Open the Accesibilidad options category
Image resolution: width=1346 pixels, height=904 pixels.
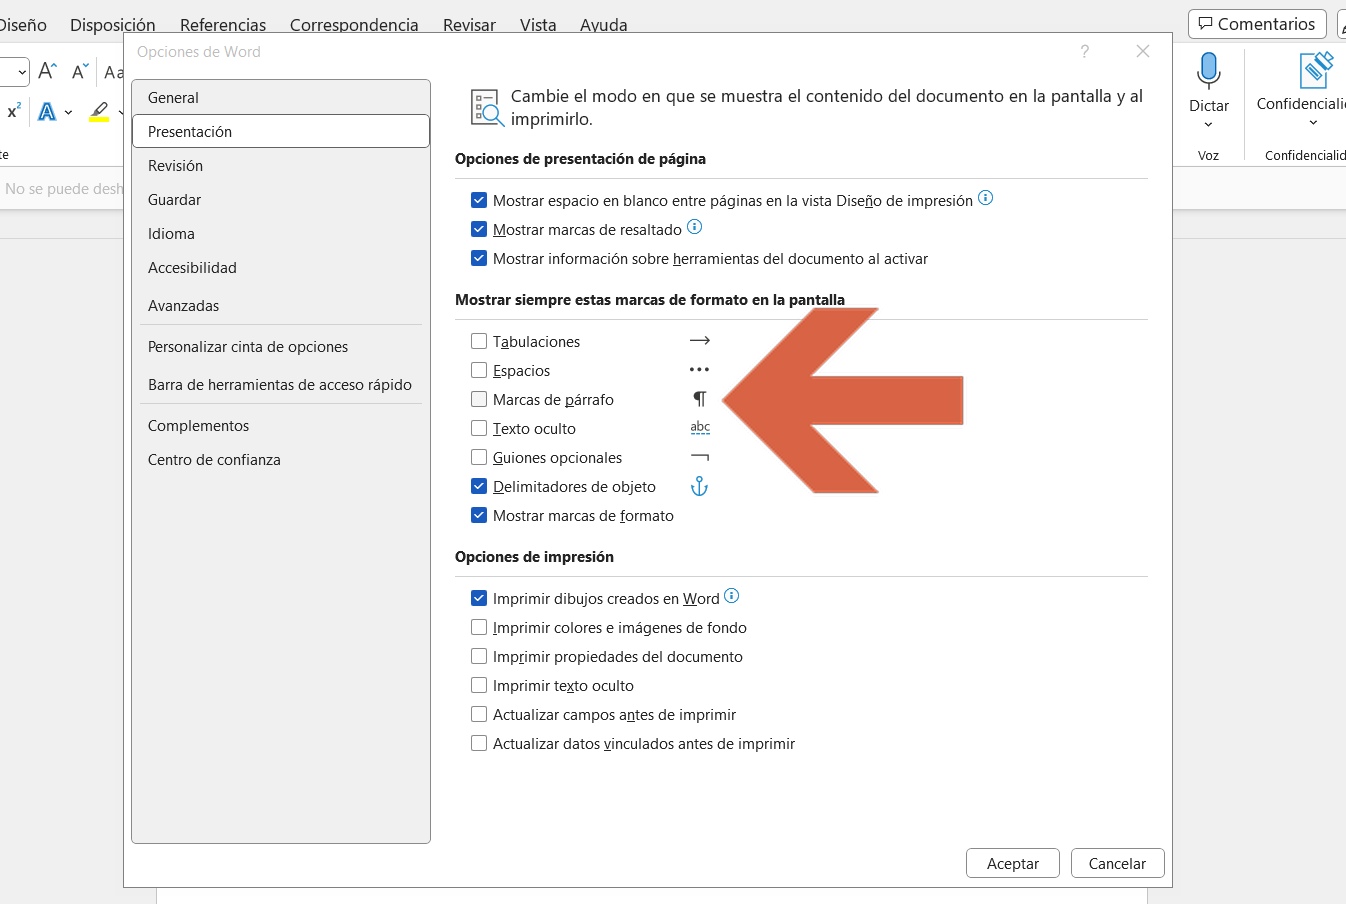[281, 267]
